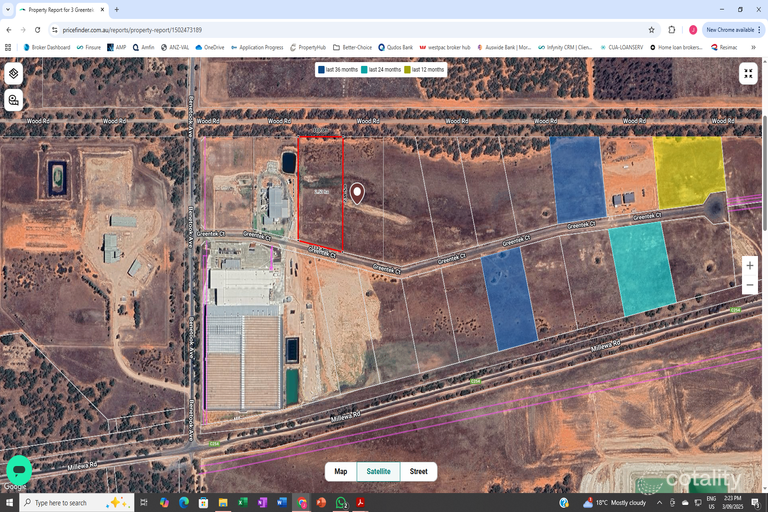
Task: Open the PropertyHub bookmark
Action: (x=307, y=47)
